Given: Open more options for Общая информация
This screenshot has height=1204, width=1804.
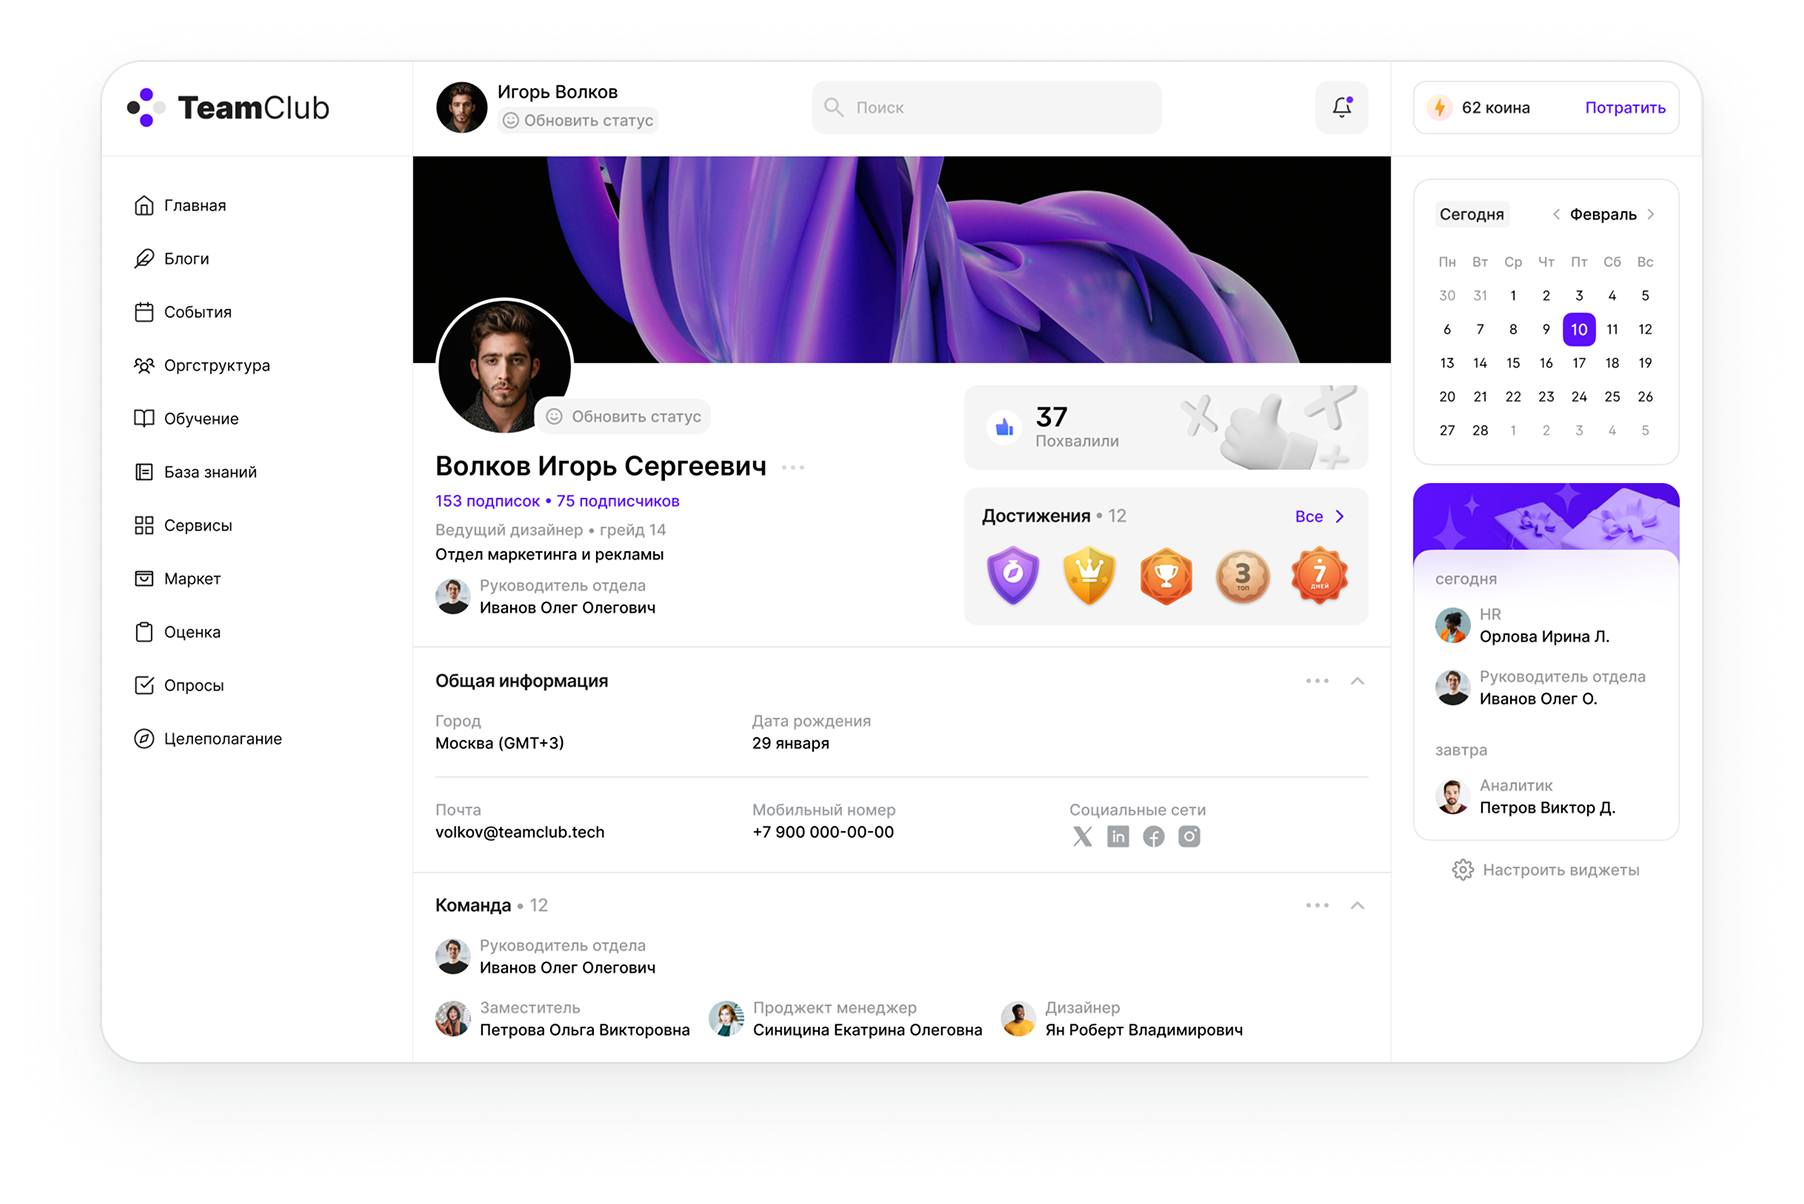Looking at the screenshot, I should click(1317, 681).
